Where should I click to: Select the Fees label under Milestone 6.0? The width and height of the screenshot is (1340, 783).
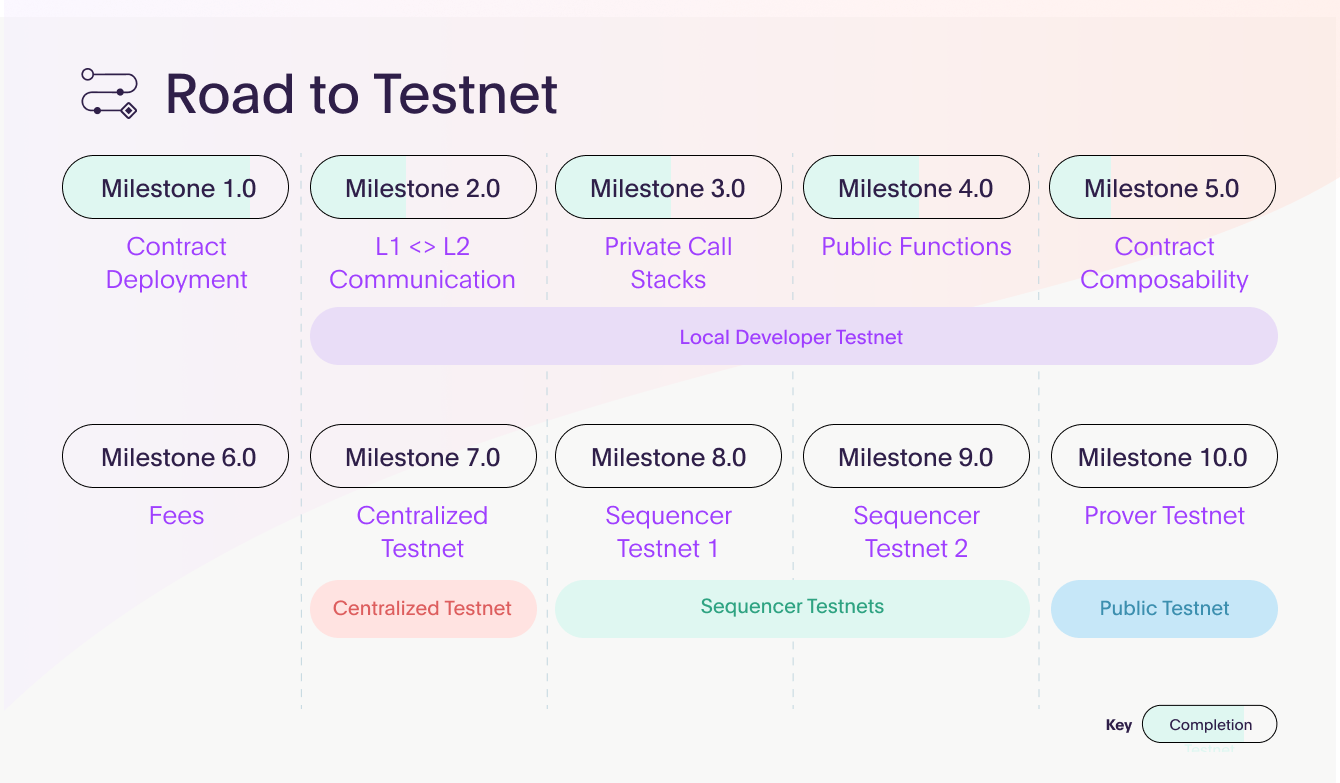point(176,516)
